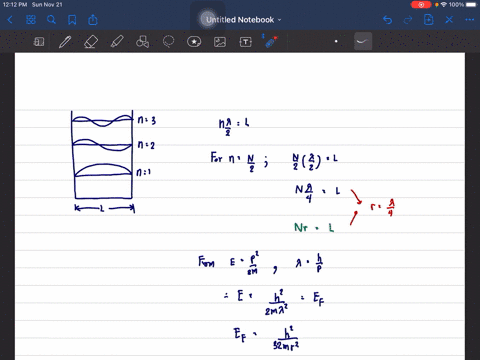Close the notebook with the X icon

[449, 20]
